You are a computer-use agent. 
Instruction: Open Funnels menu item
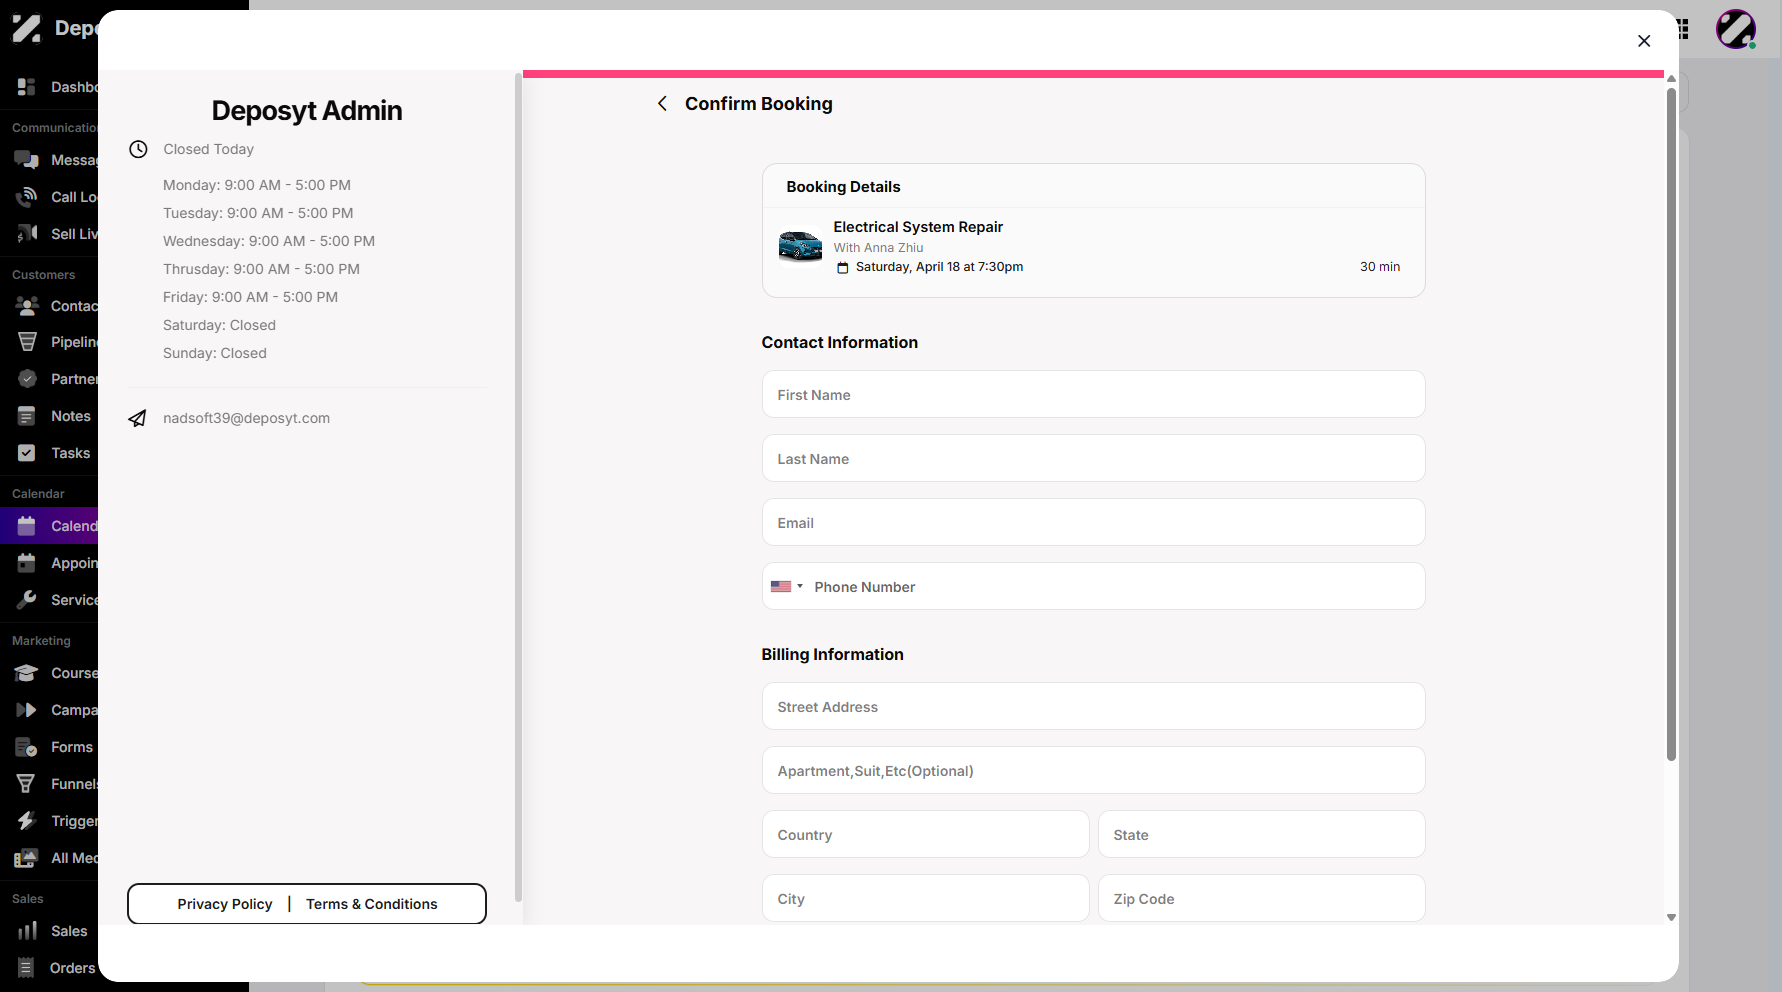(49, 784)
